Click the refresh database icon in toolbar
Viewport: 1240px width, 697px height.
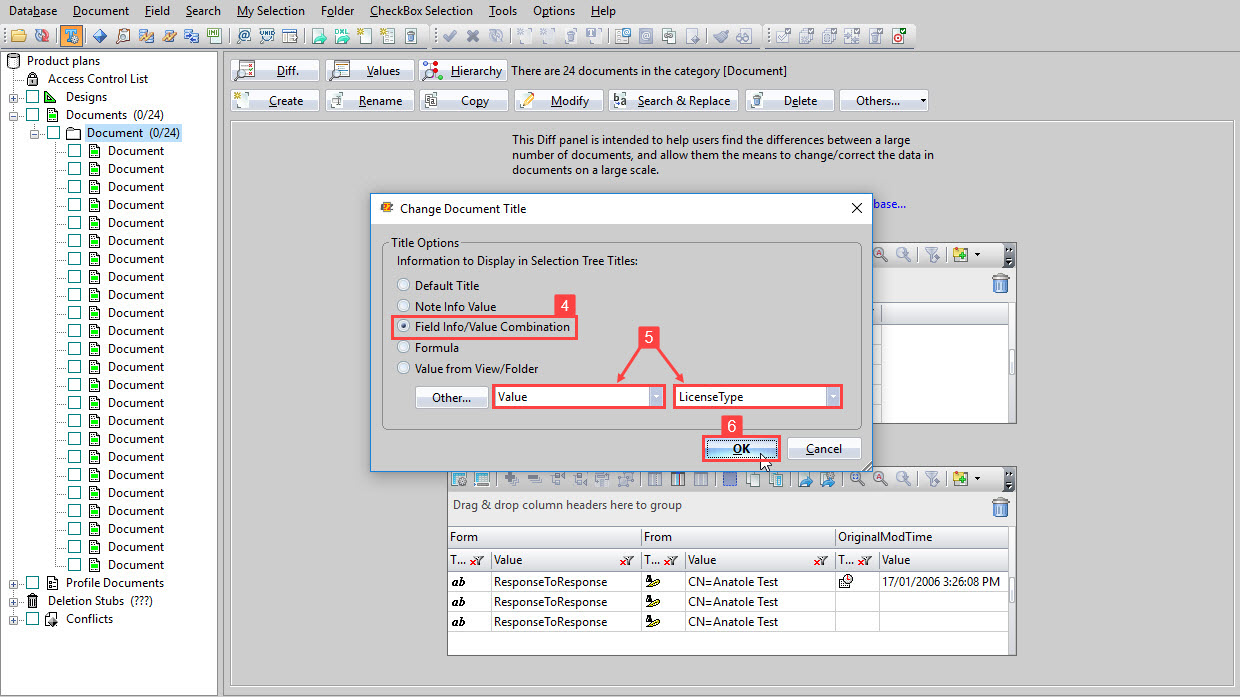(x=42, y=36)
